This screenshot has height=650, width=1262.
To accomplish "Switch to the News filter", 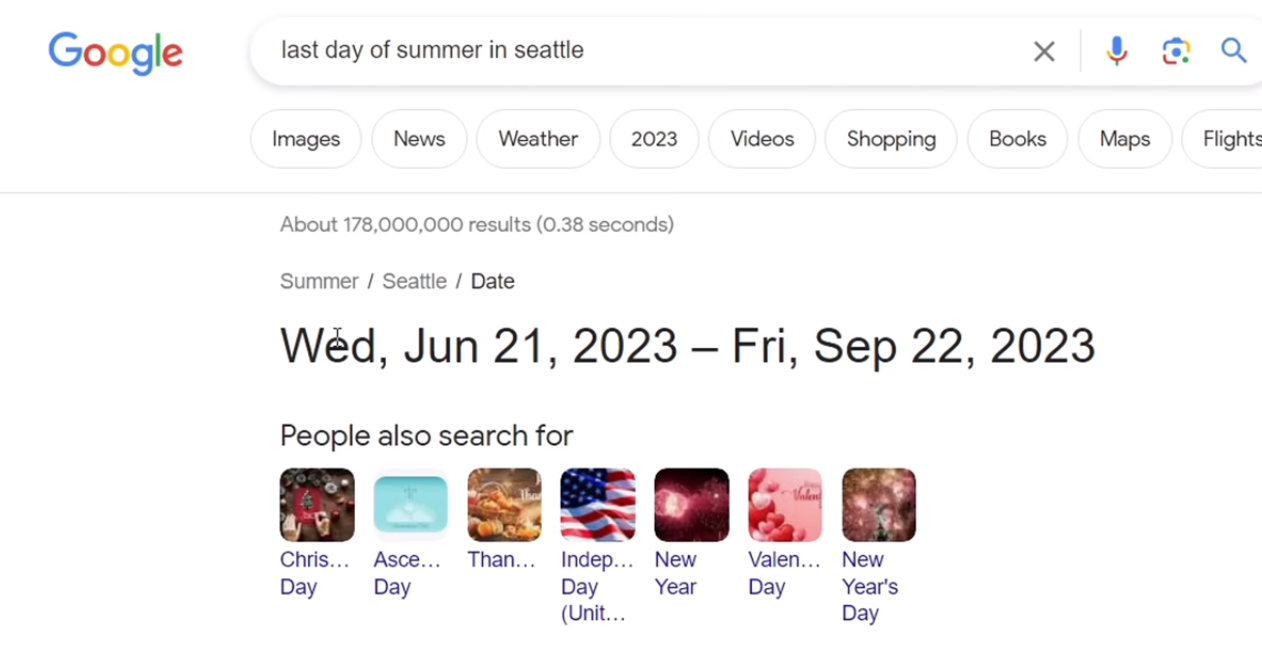I will coord(419,139).
